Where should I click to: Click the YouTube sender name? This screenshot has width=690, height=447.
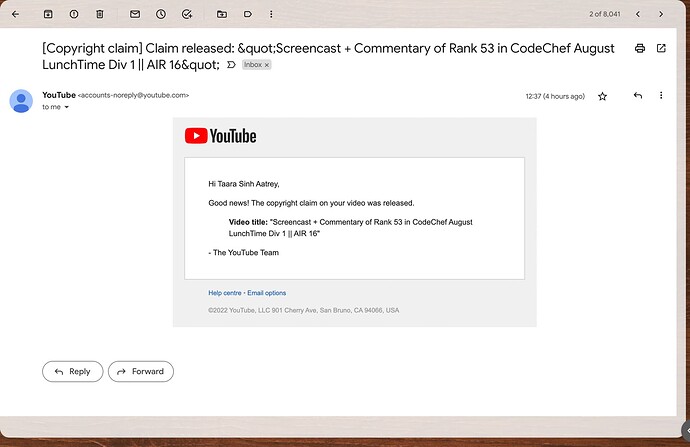[x=59, y=95]
